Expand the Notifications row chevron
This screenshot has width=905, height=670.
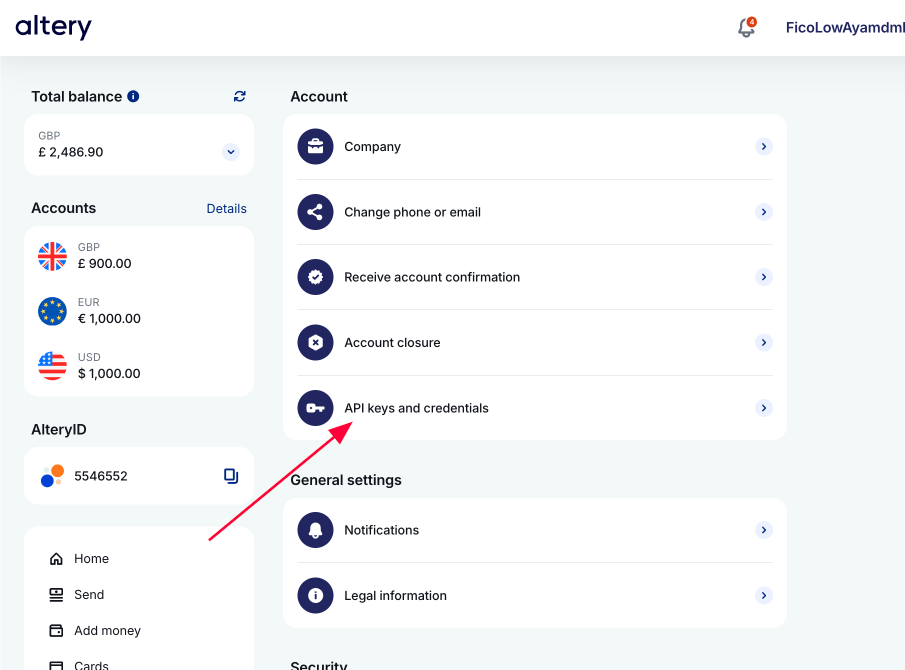764,530
